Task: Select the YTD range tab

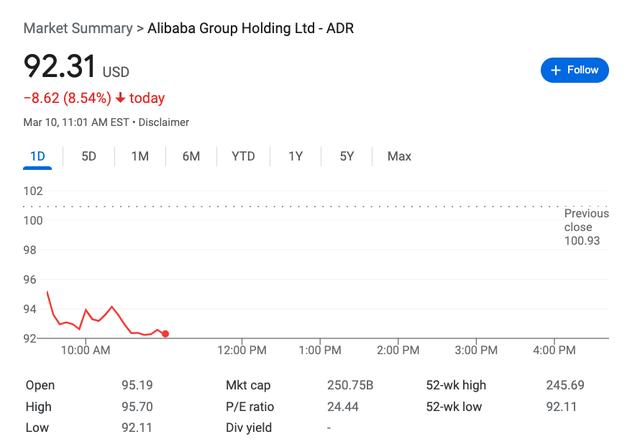Action: [x=243, y=156]
